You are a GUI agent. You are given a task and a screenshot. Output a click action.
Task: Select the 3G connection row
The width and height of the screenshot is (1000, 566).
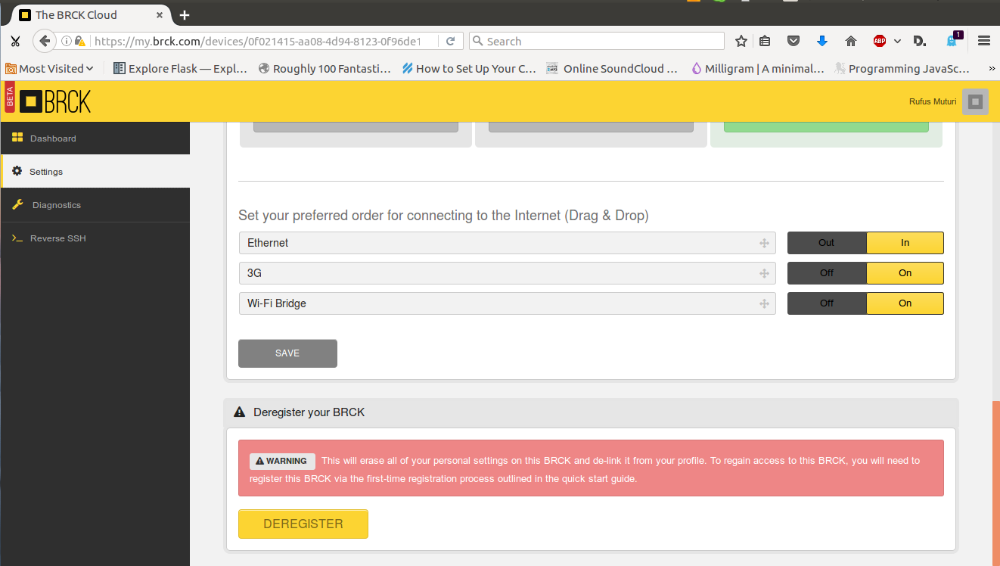coord(507,273)
